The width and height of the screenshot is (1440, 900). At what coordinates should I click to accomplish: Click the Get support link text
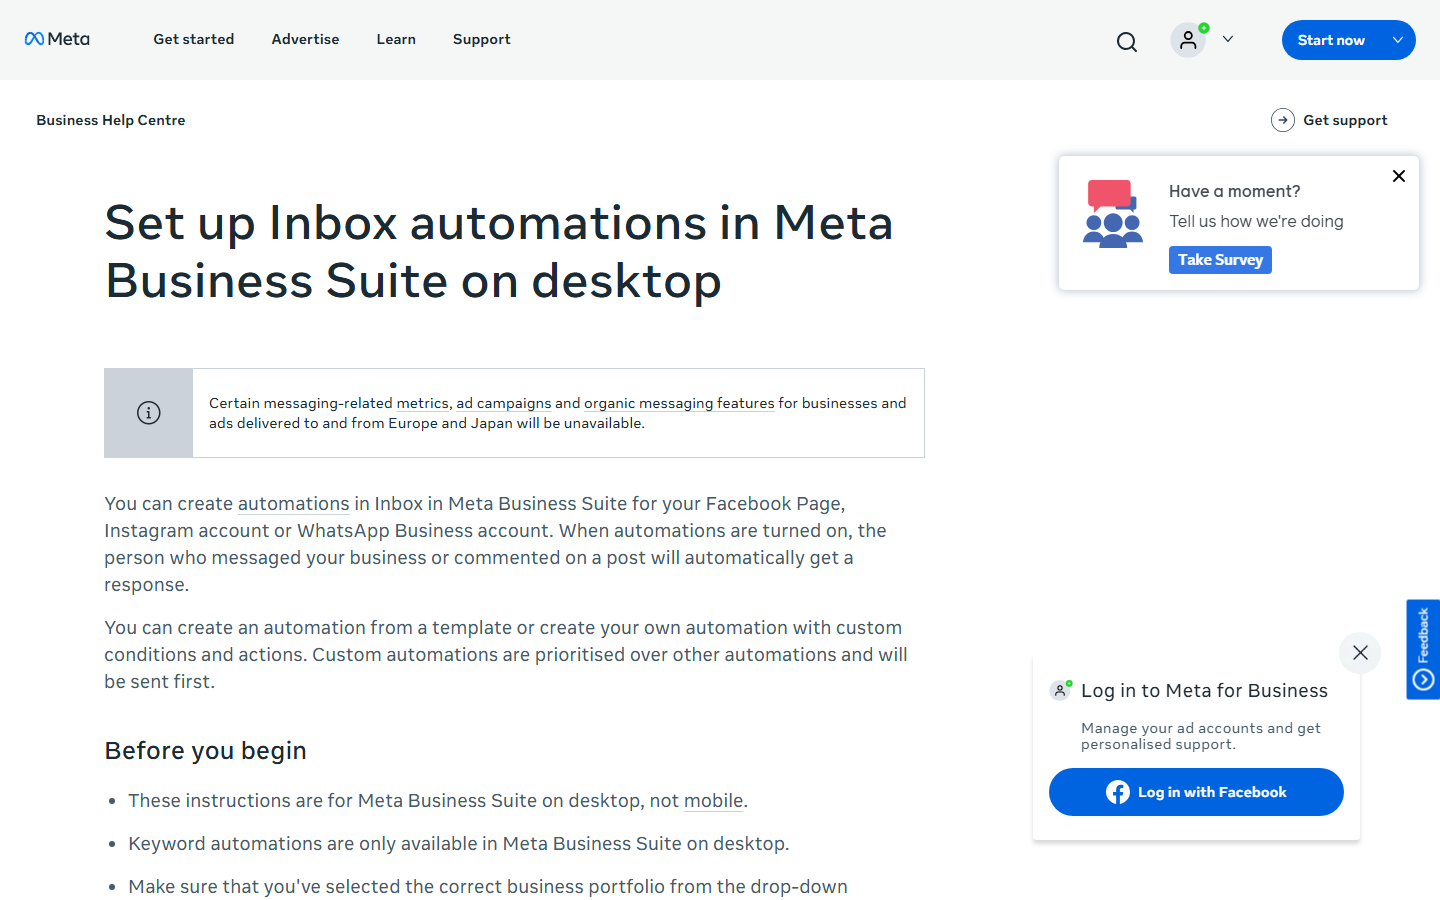pos(1345,120)
